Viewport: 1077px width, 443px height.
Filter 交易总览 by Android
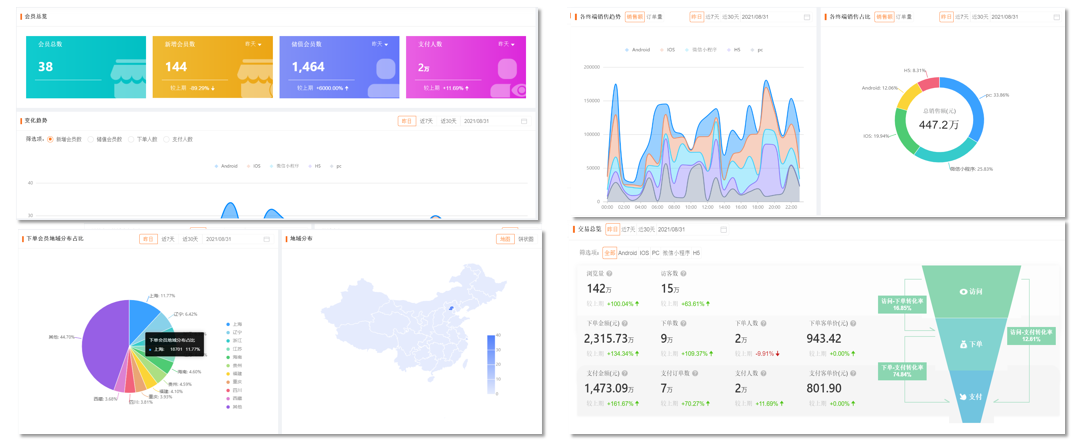(627, 253)
